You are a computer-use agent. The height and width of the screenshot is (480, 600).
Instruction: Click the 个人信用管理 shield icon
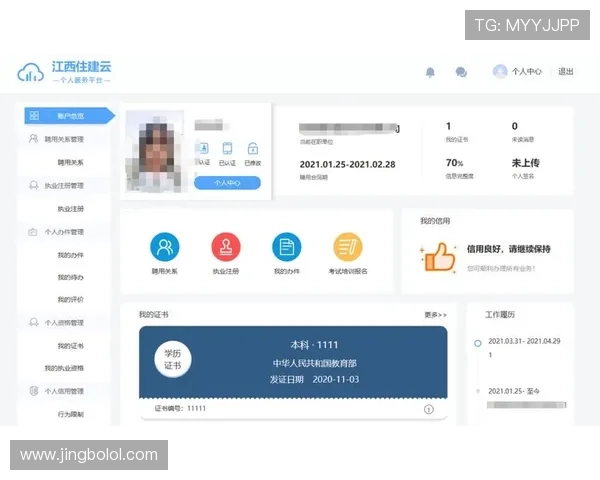coord(34,391)
